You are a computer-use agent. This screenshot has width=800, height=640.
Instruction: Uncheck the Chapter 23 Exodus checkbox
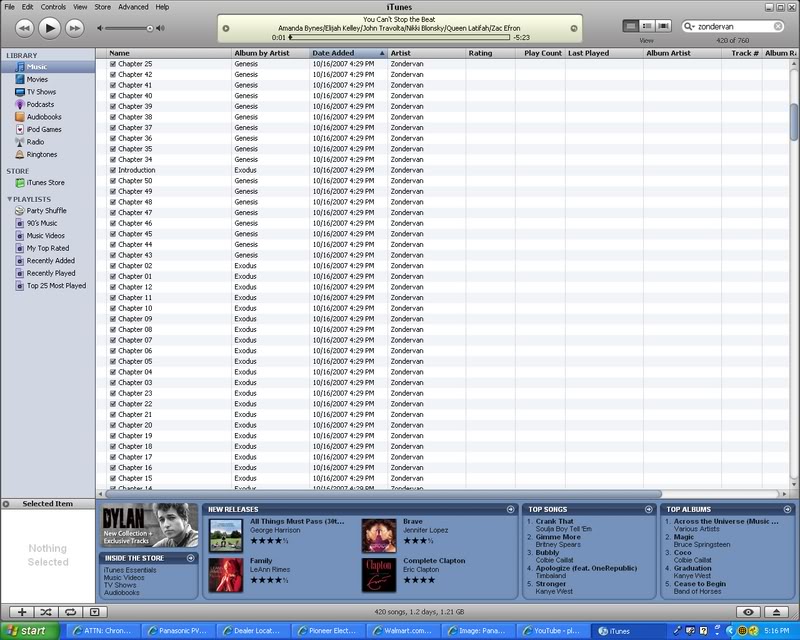(113, 393)
